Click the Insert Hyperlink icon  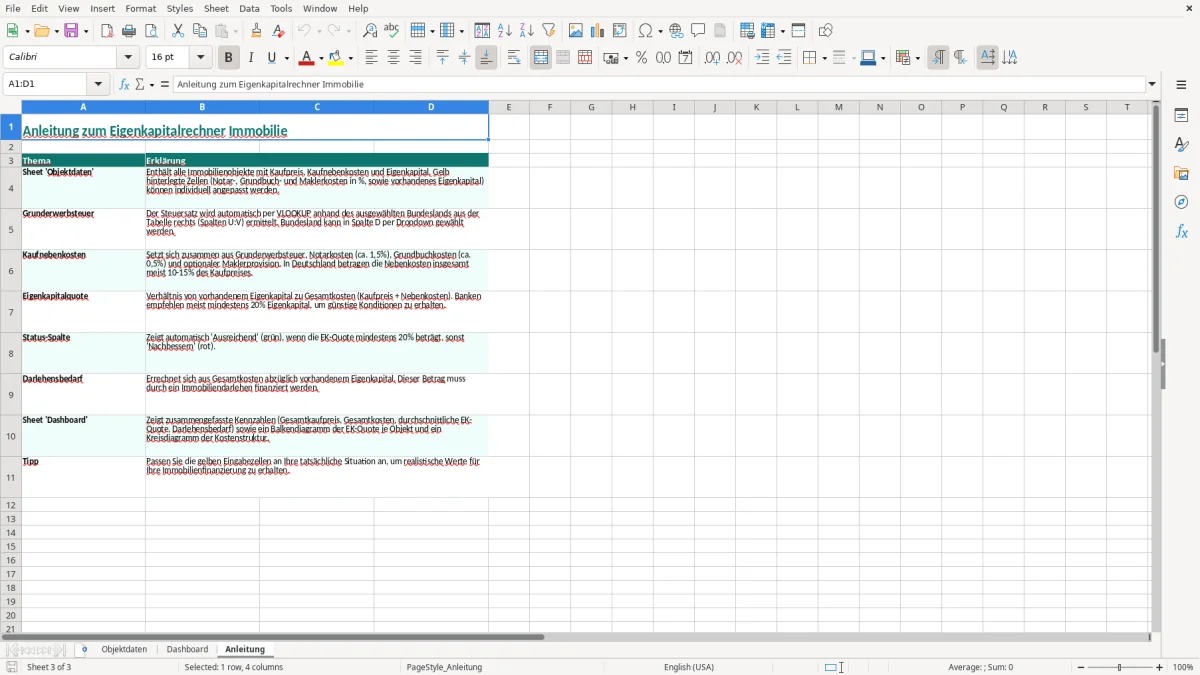(676, 31)
